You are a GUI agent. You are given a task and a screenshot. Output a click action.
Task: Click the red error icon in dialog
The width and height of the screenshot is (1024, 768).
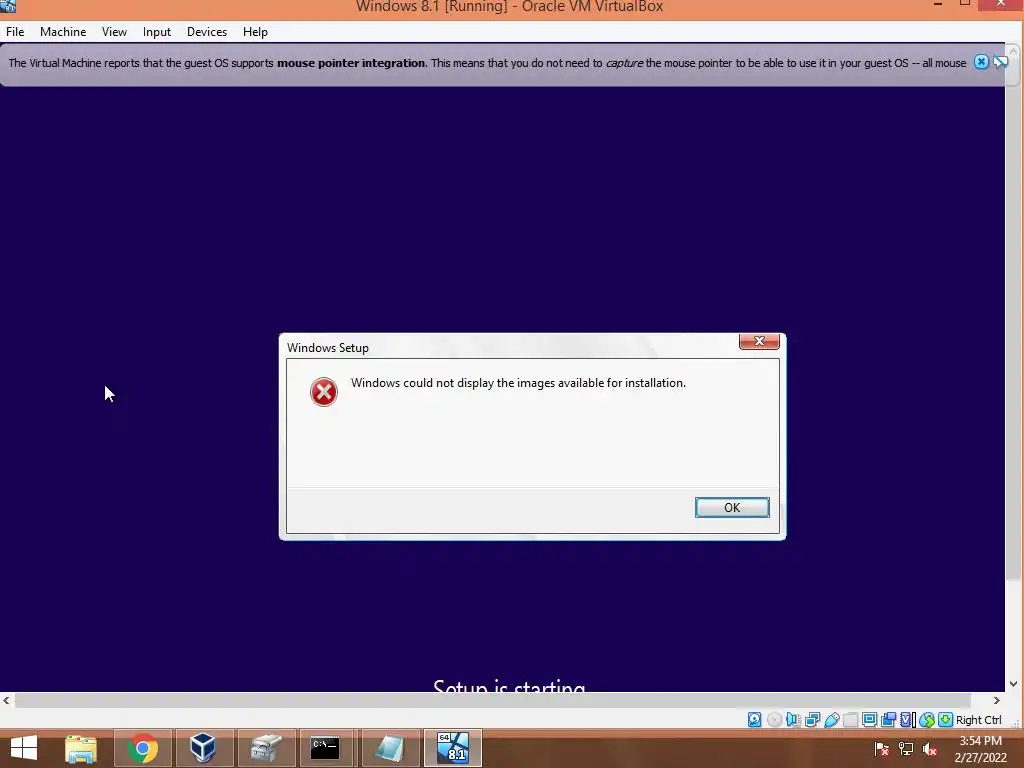[323, 392]
